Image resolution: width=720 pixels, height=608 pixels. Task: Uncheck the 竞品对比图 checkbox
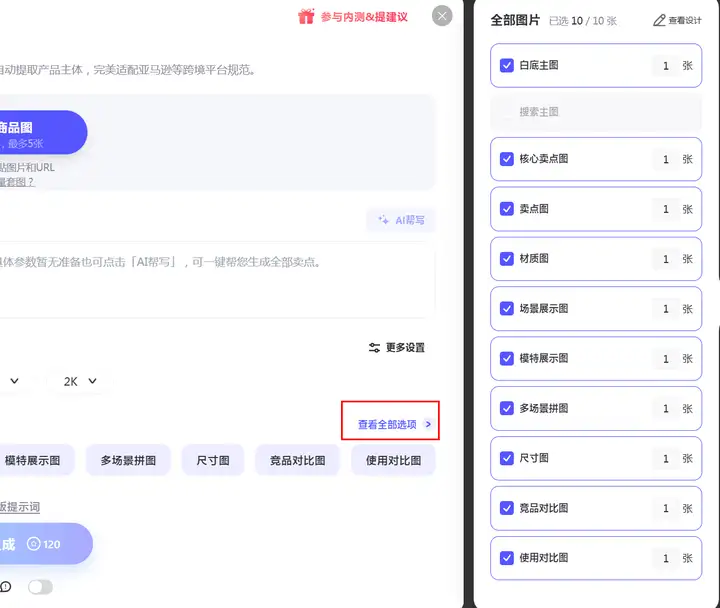pyautogui.click(x=506, y=508)
